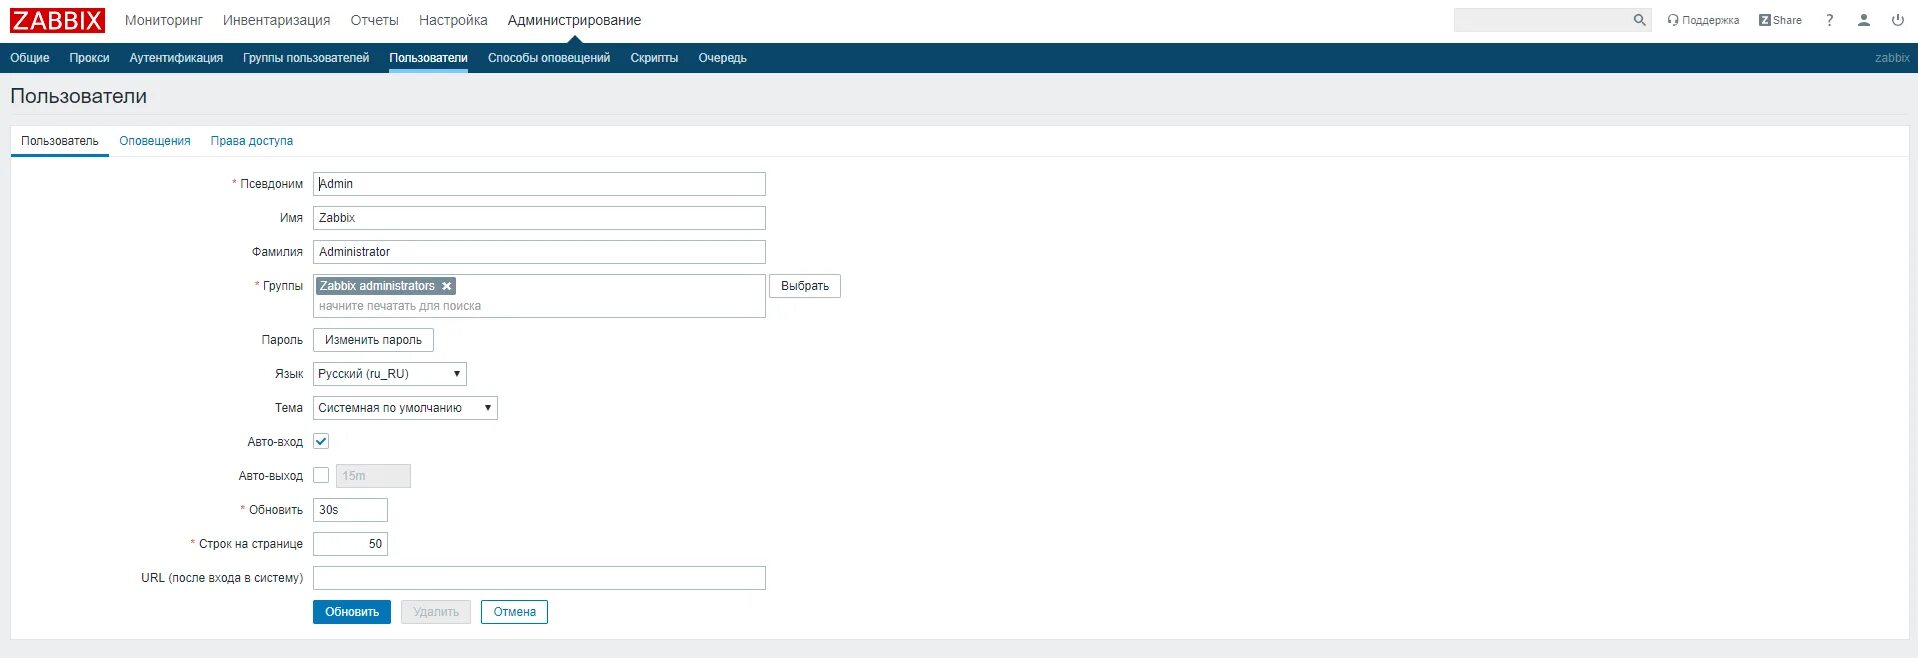Click the logout power icon
Screen dimensions: 1918x658
point(1898,20)
